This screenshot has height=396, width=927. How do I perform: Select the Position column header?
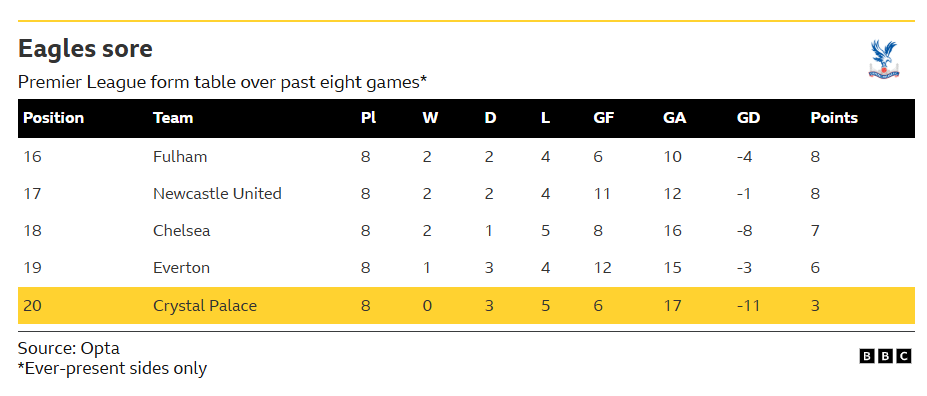click(x=53, y=118)
